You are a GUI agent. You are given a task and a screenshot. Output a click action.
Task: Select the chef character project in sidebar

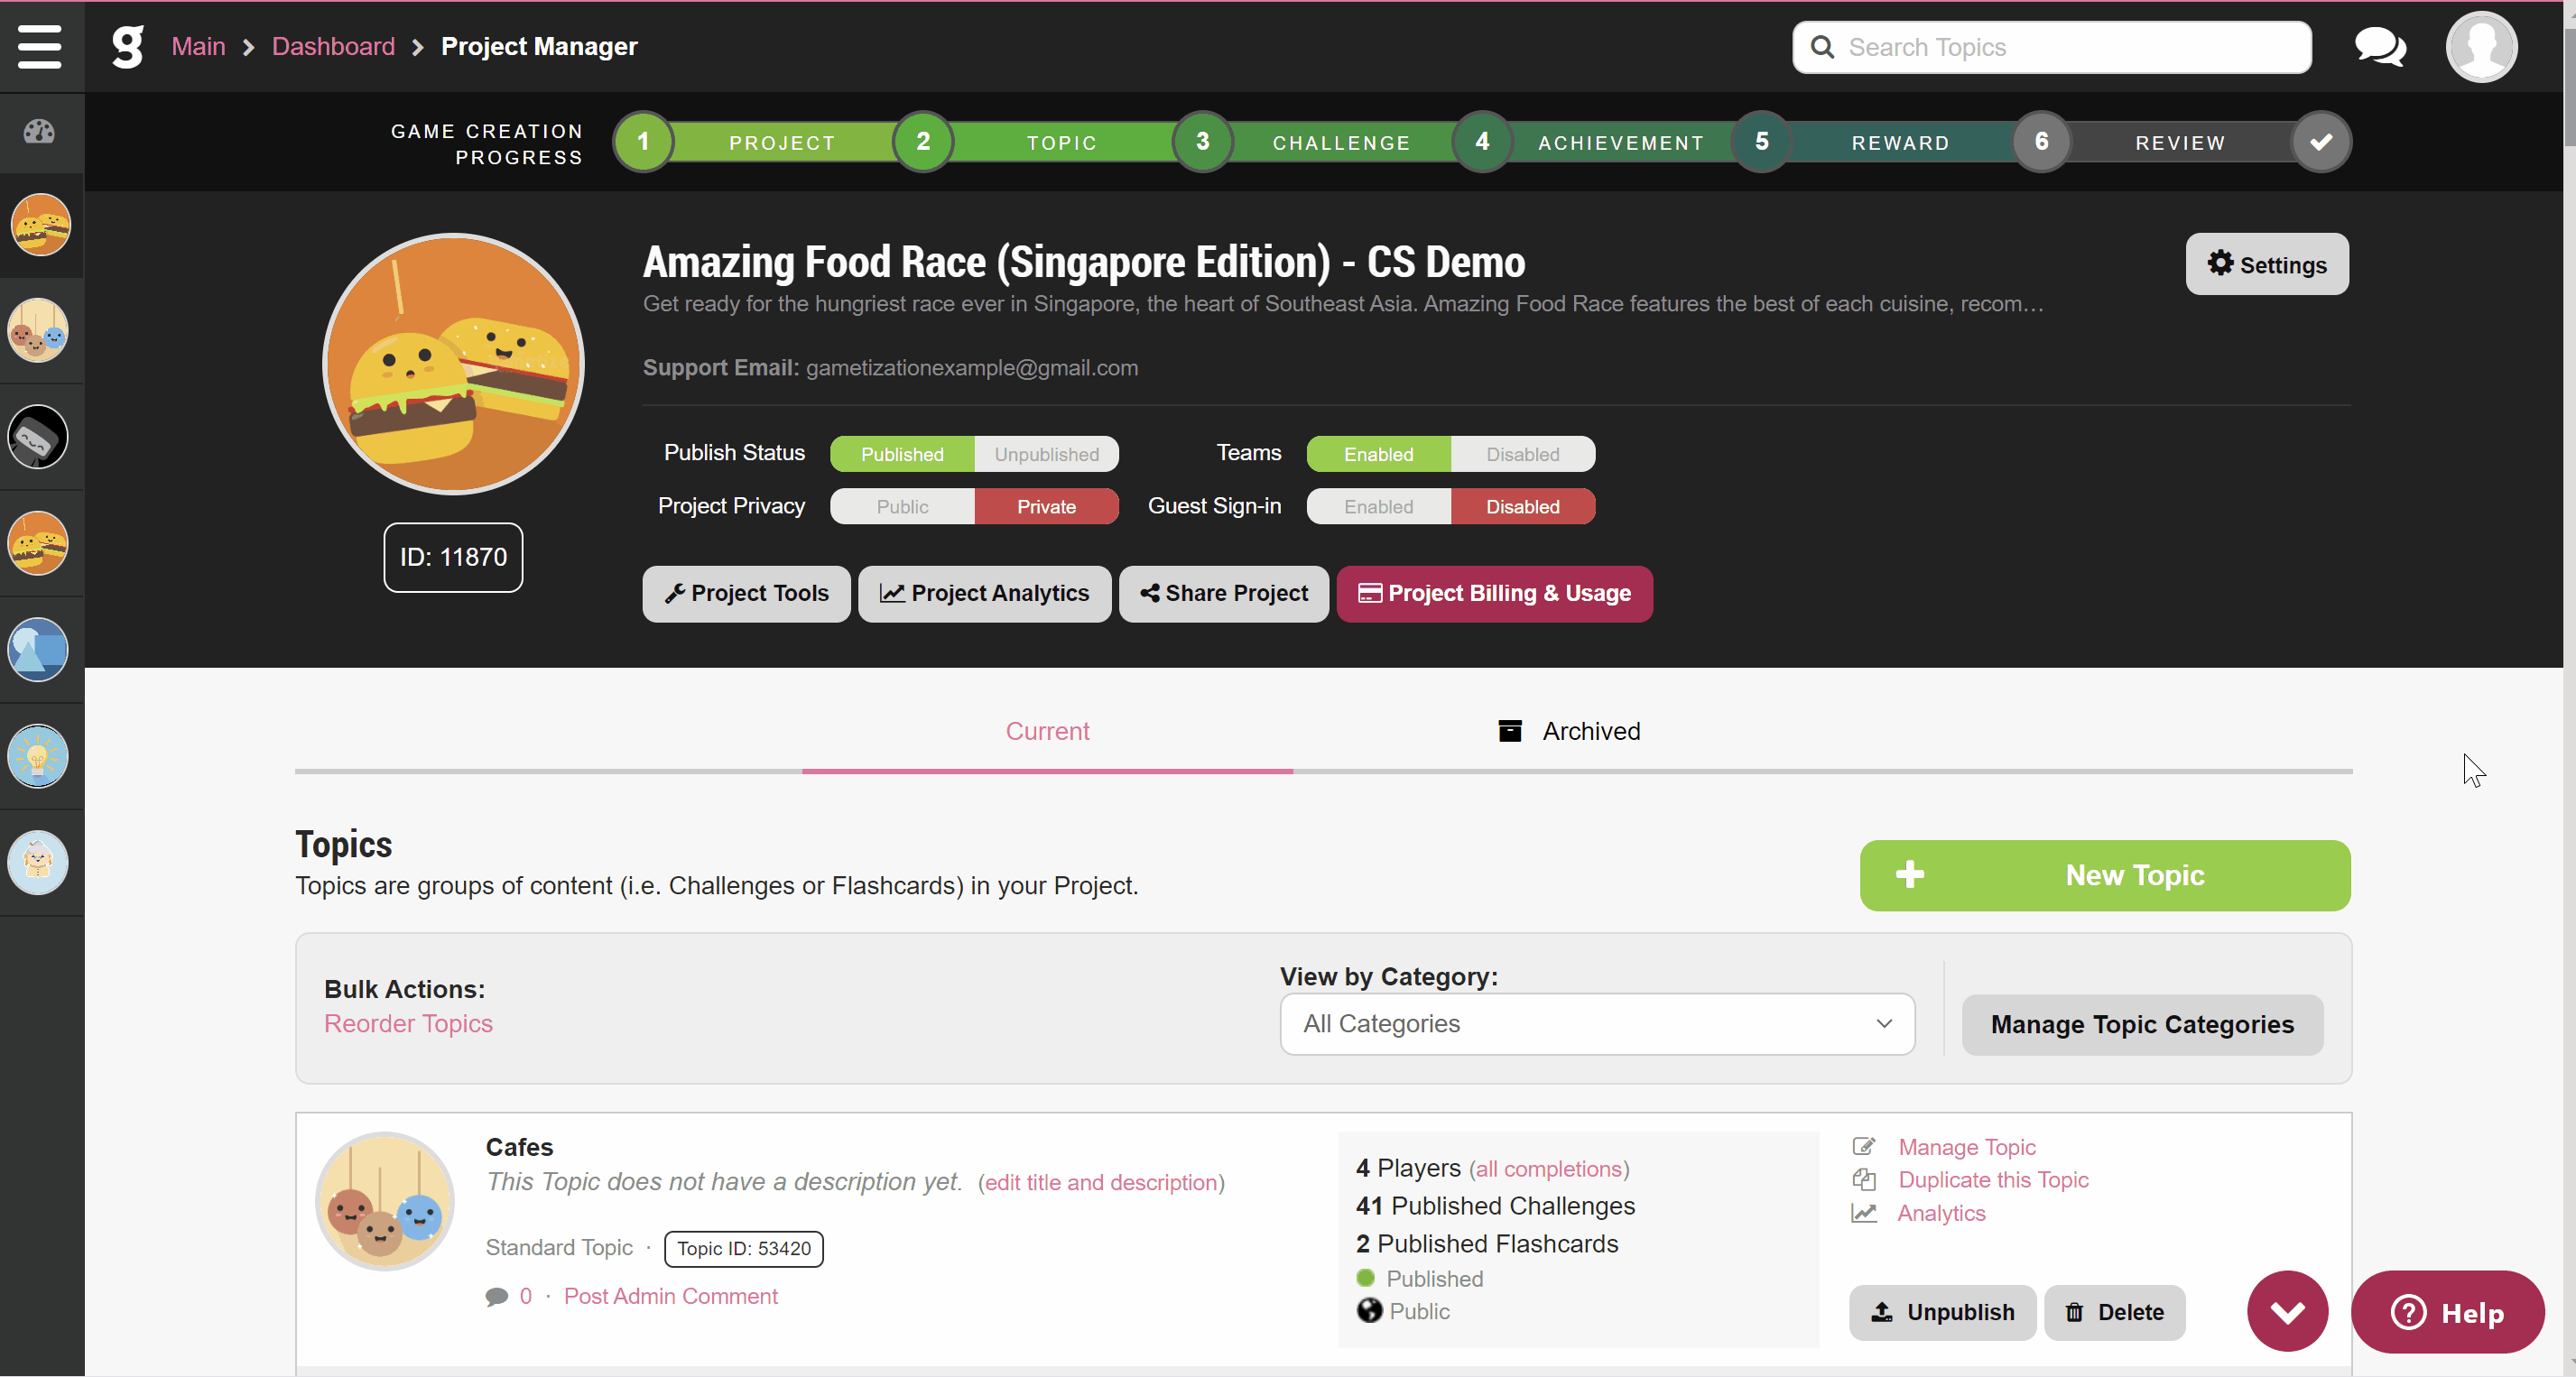pos(39,862)
